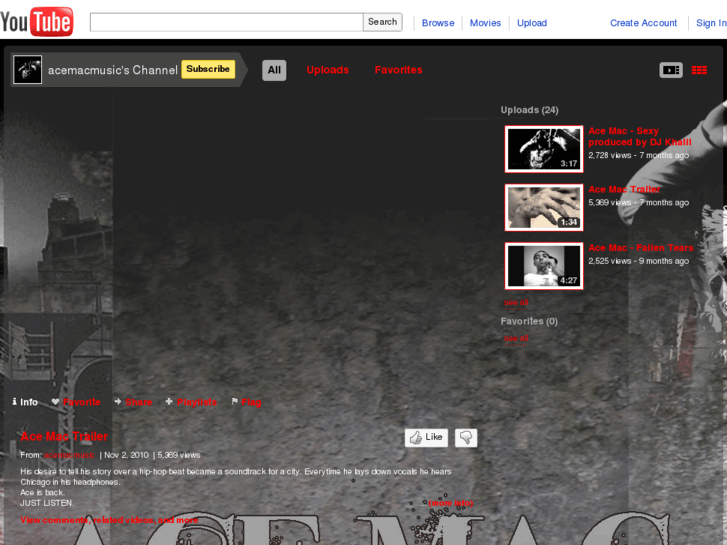Open acemacmusic uploader link after From
Screen dimensions: 727x545
[69, 455]
